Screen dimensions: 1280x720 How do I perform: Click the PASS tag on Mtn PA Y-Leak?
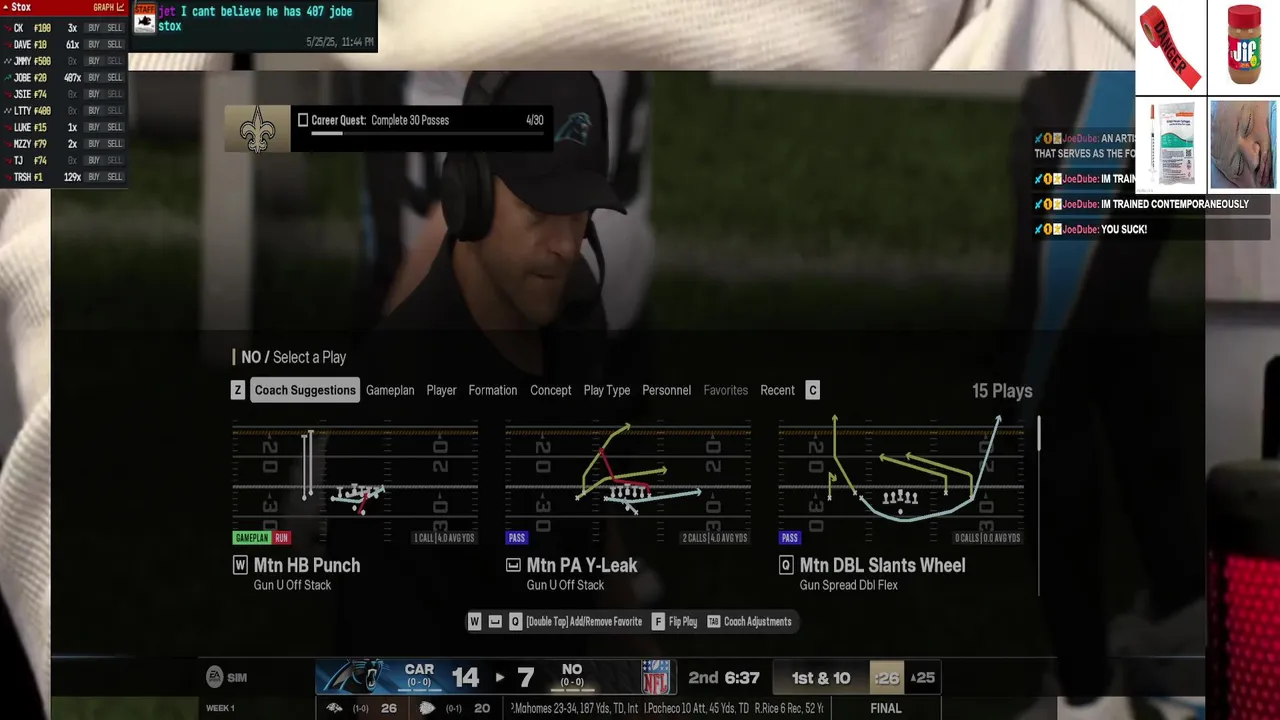click(516, 538)
